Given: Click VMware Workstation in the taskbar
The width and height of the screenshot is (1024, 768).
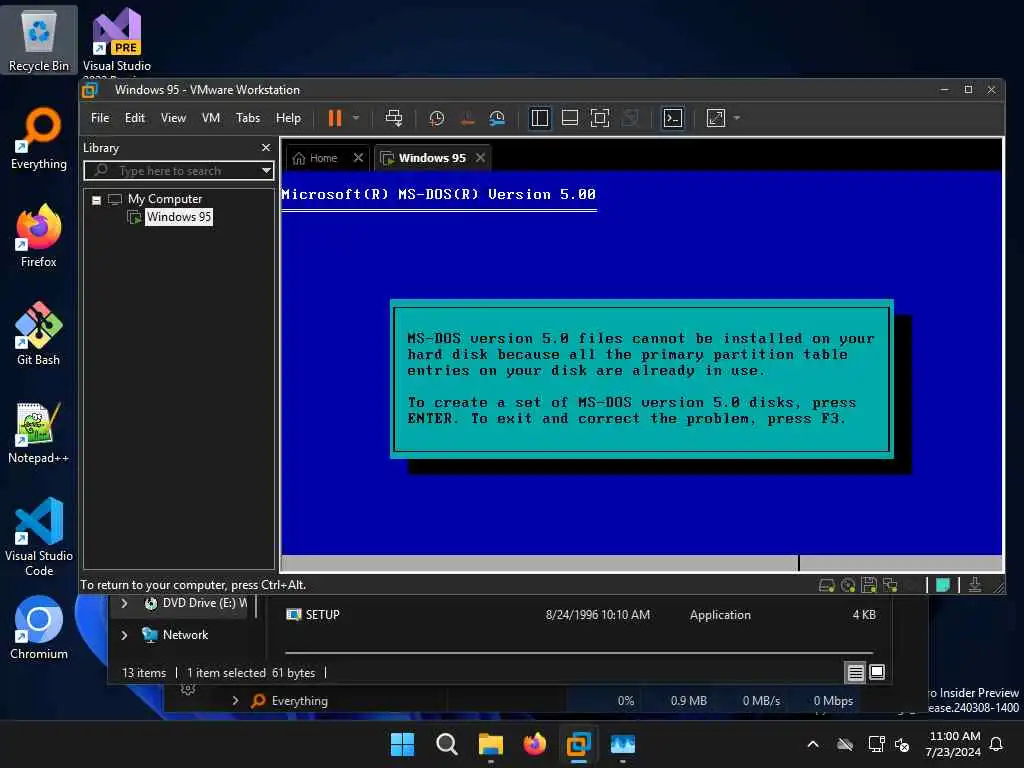Looking at the screenshot, I should pyautogui.click(x=579, y=744).
